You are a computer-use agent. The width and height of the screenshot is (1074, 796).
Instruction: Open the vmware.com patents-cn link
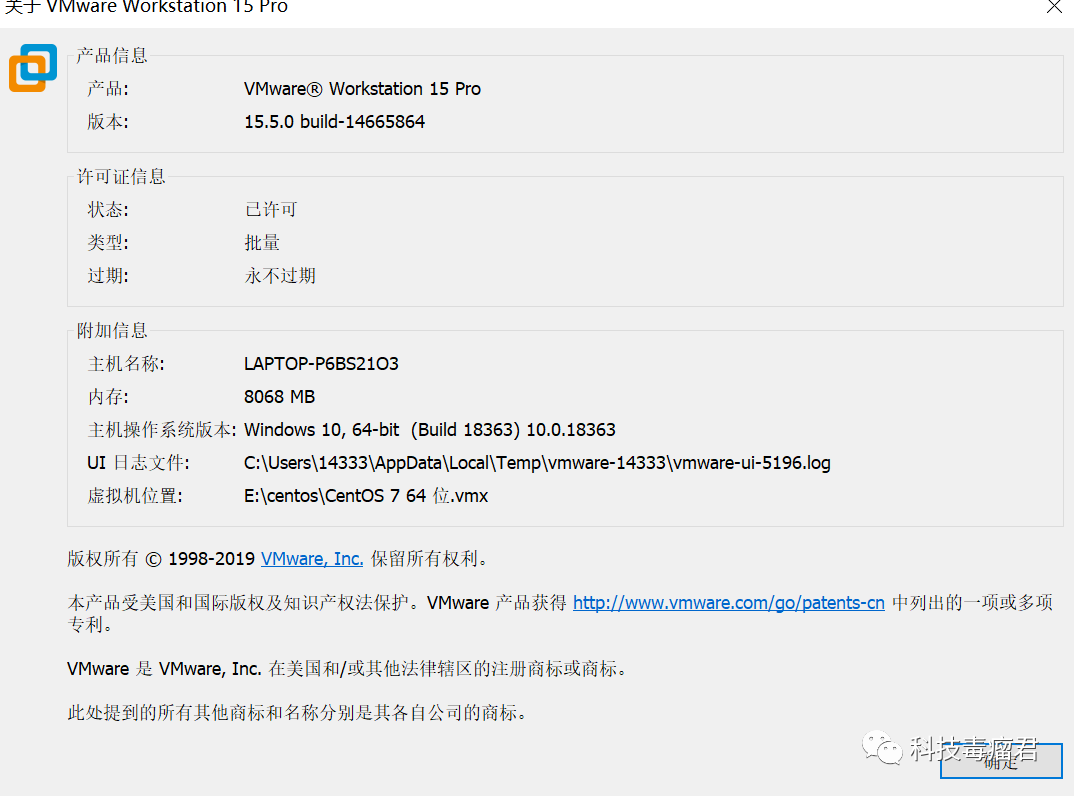point(729,603)
